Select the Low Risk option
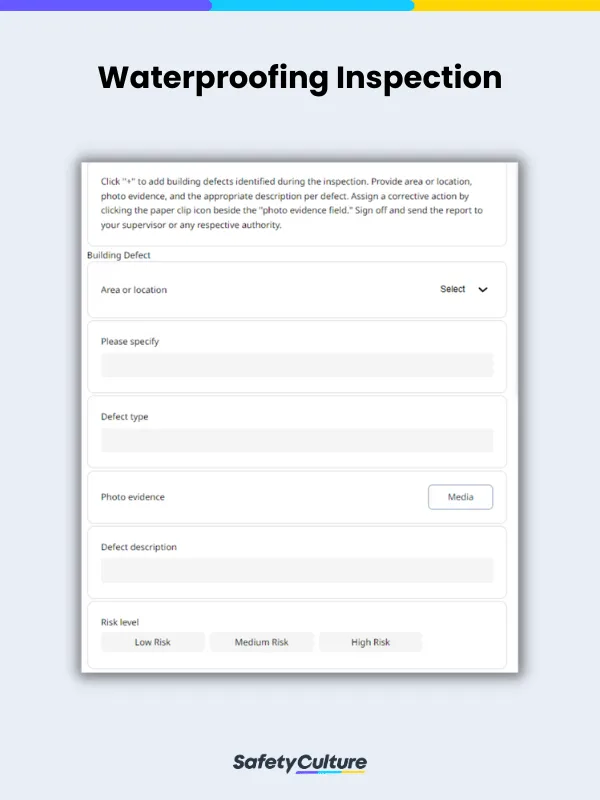 (153, 642)
